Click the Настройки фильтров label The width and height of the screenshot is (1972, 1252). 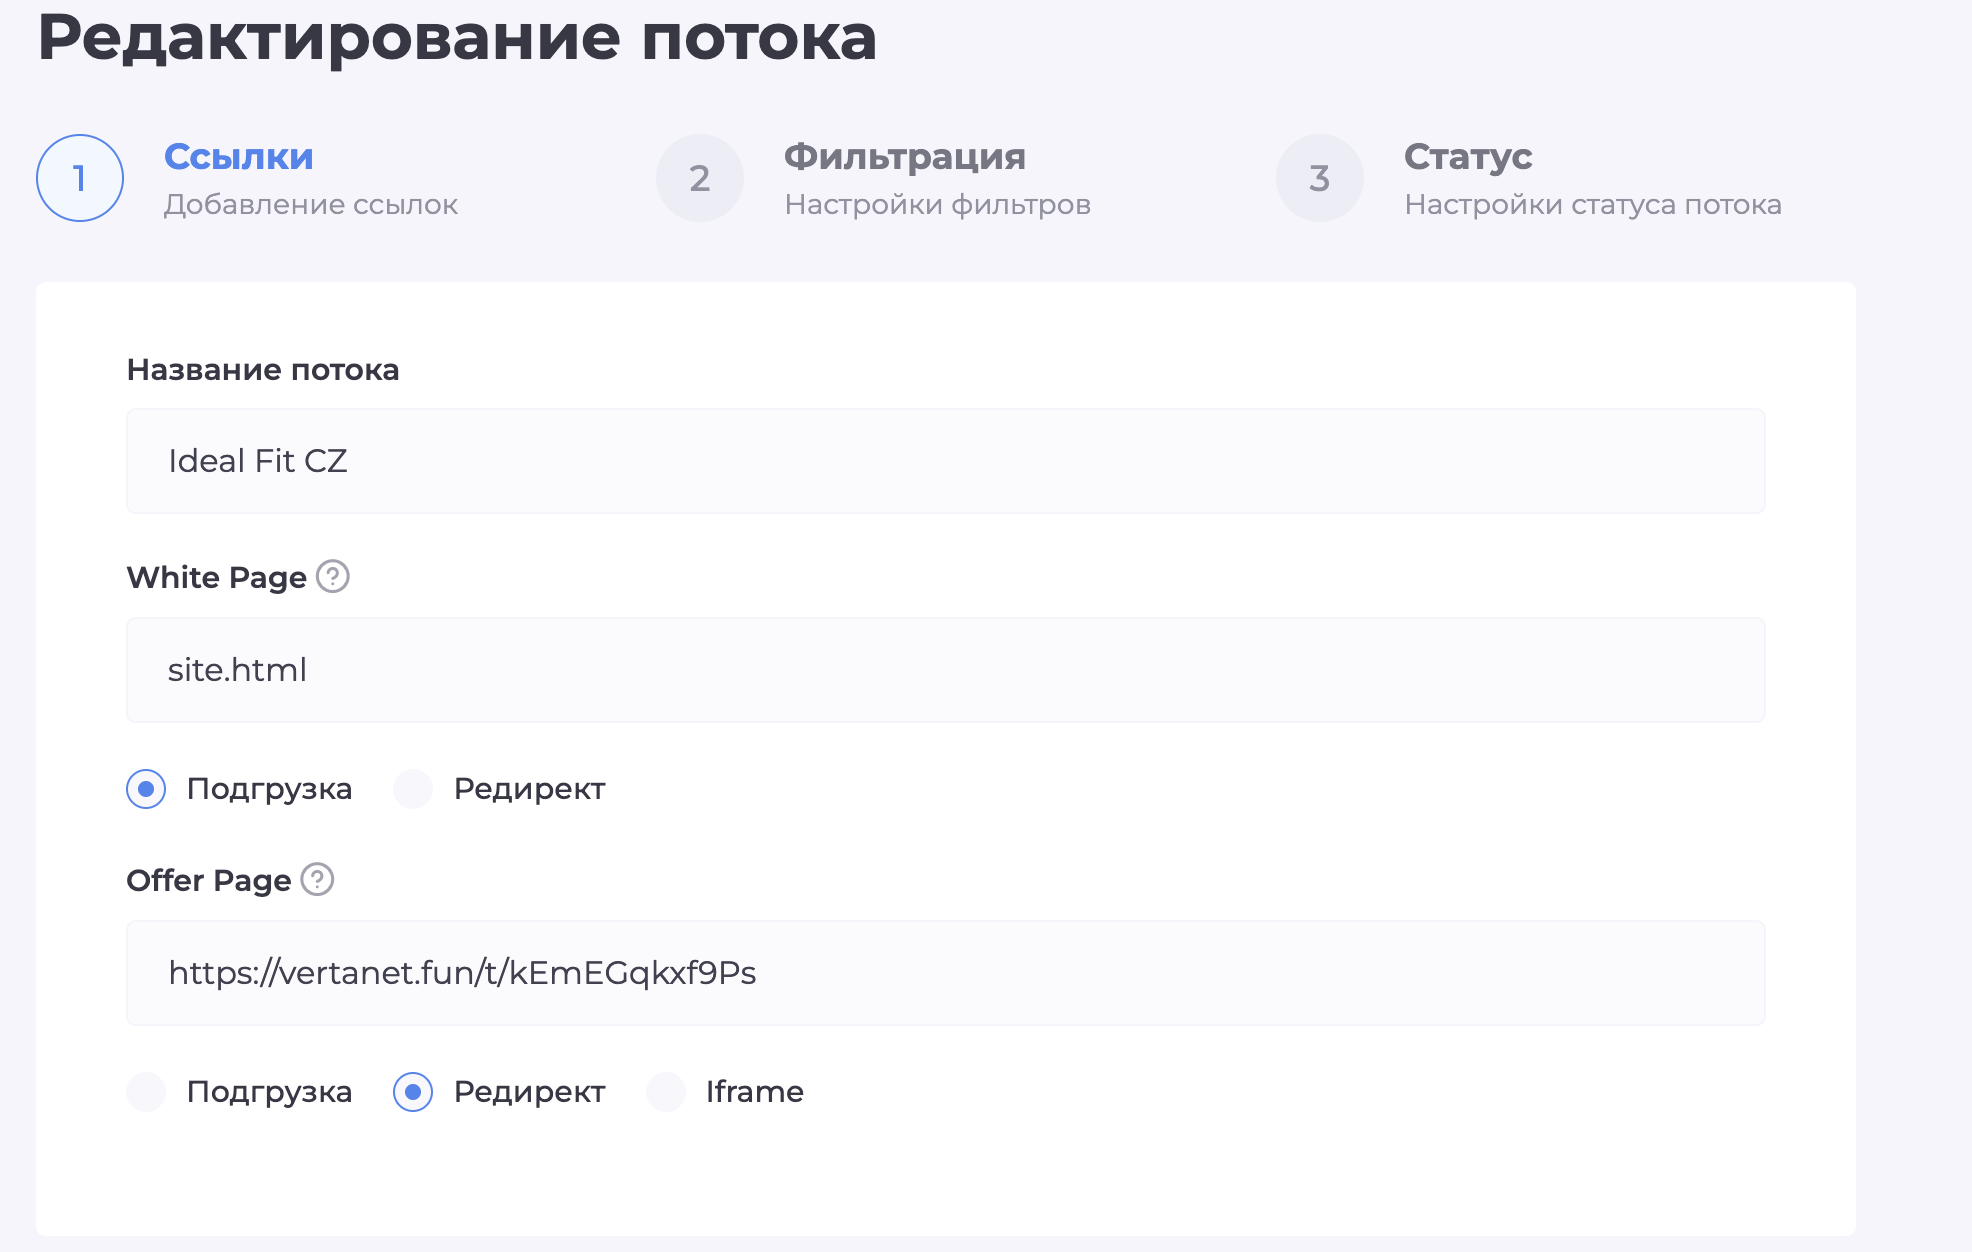click(x=938, y=205)
